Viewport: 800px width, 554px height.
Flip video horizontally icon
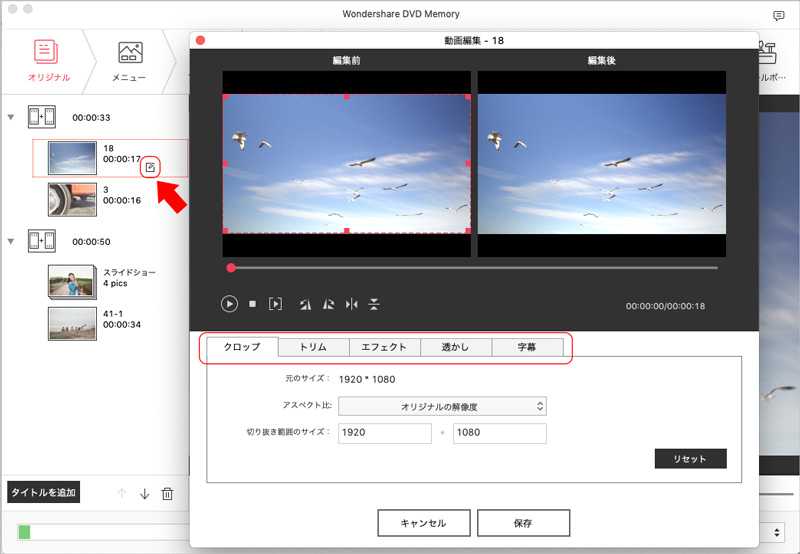(x=352, y=305)
